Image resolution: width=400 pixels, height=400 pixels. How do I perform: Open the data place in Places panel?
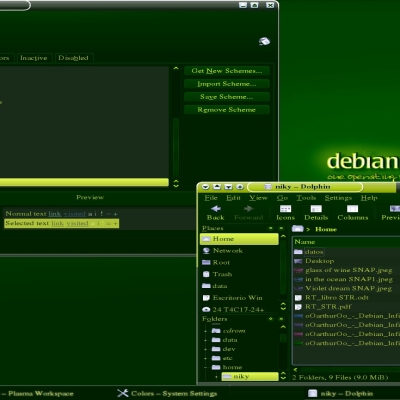pyautogui.click(x=239, y=286)
